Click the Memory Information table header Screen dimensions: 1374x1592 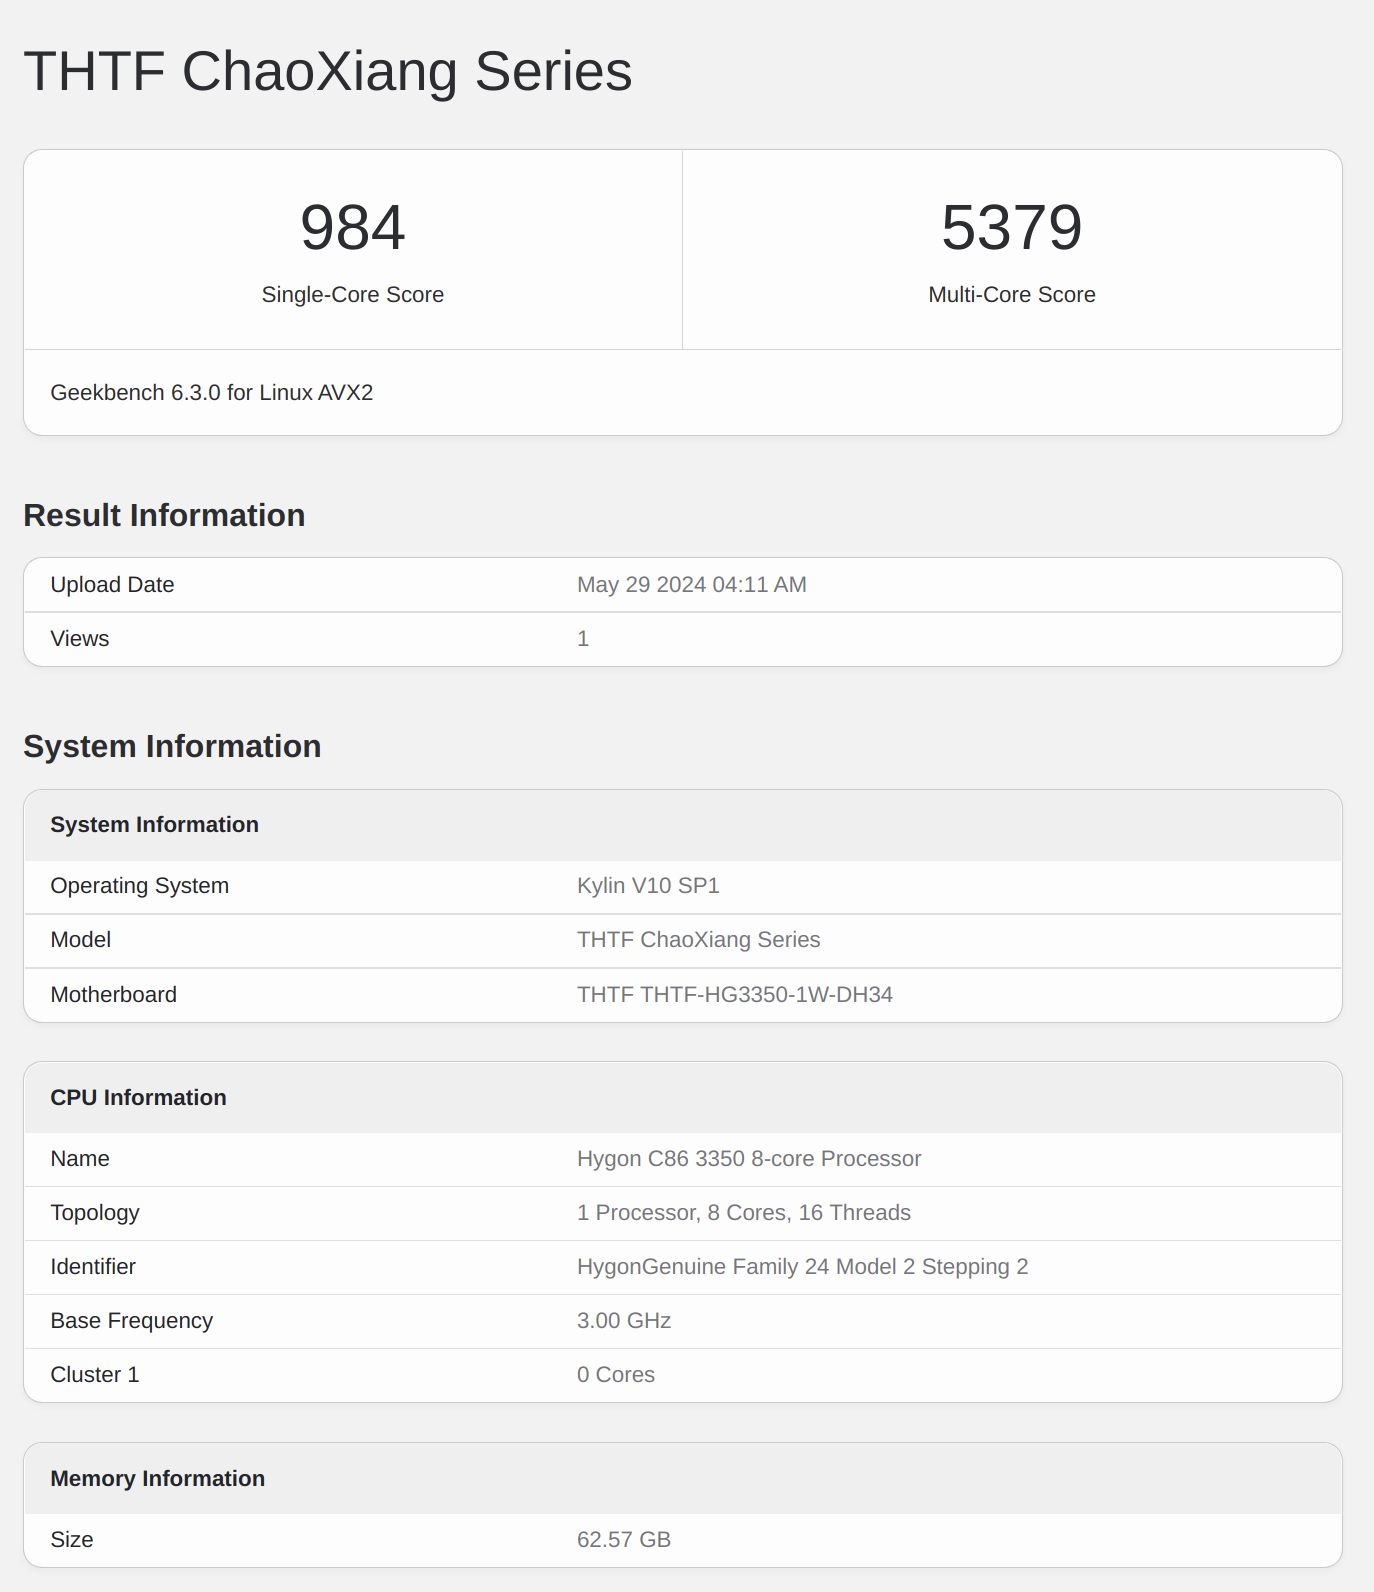click(x=157, y=1479)
